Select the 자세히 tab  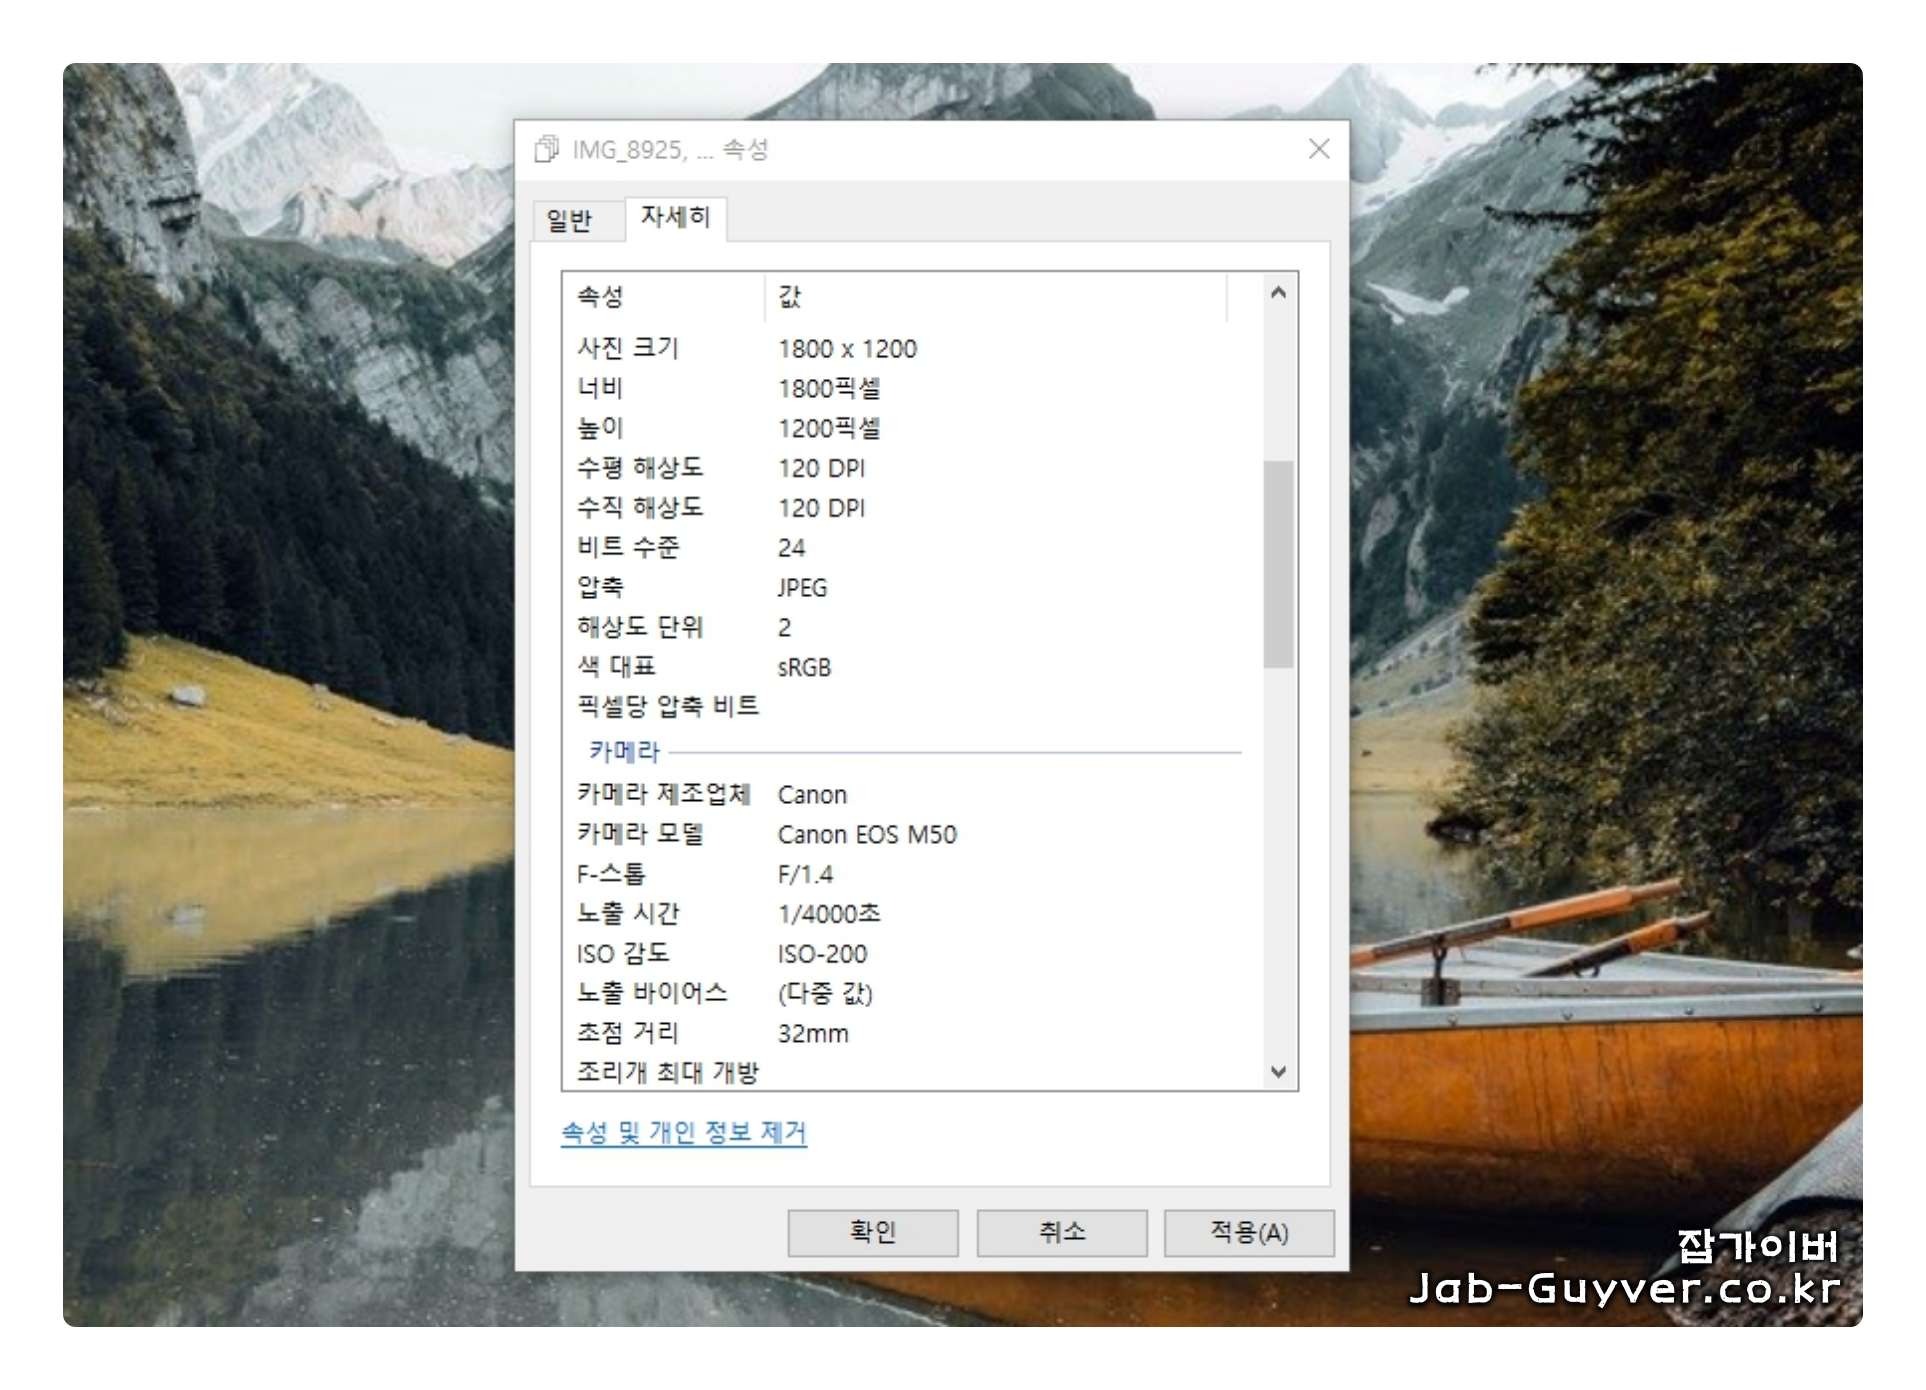[675, 217]
